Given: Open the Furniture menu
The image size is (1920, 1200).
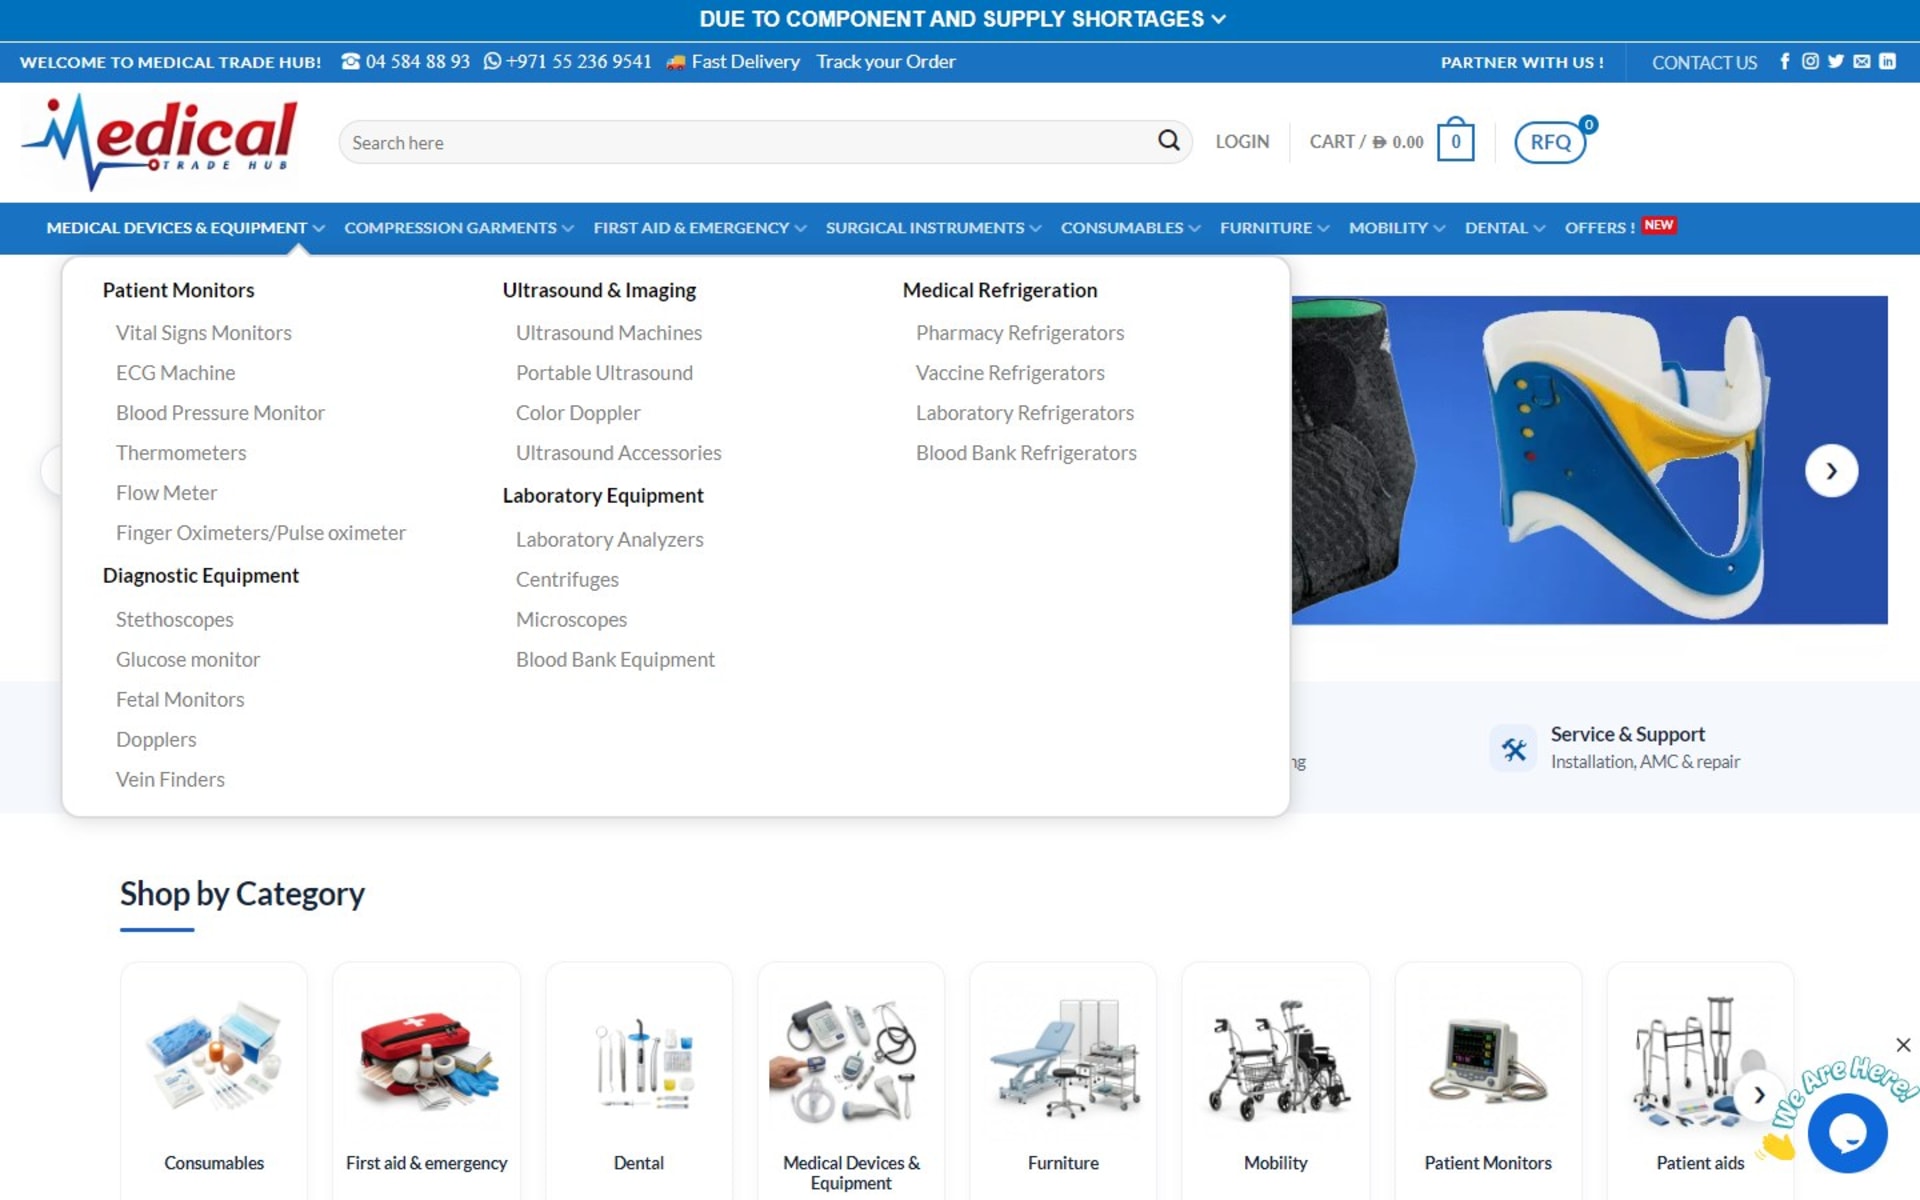Looking at the screenshot, I should click(x=1274, y=228).
